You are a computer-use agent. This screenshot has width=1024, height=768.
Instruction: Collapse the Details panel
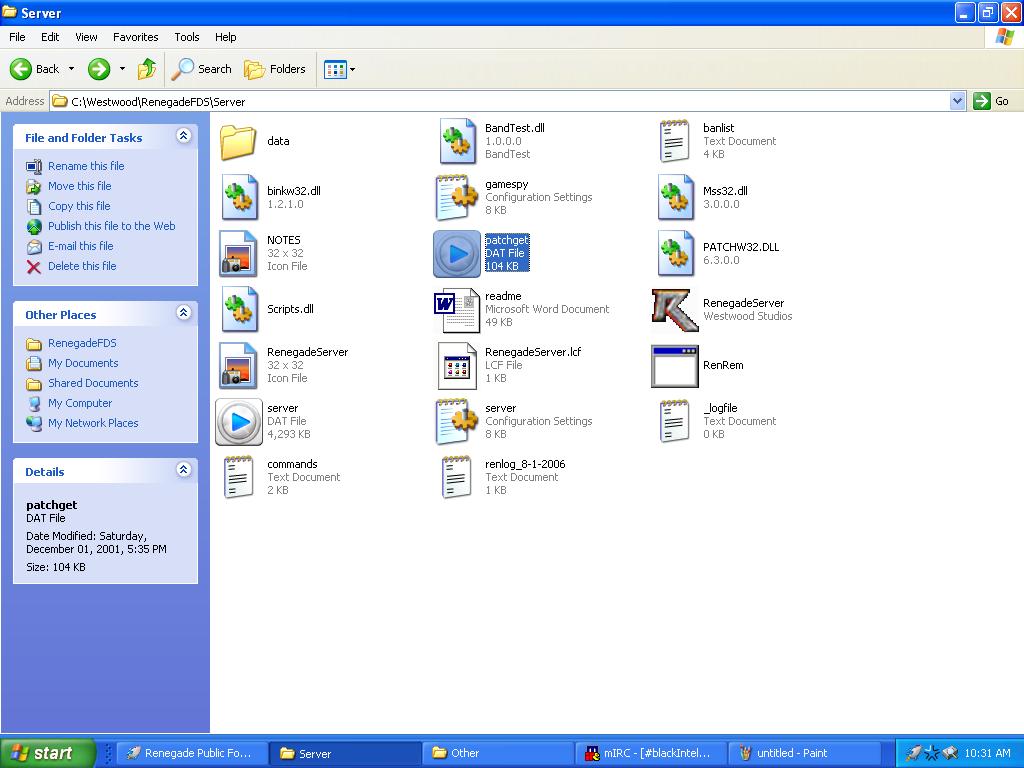pyautogui.click(x=183, y=470)
